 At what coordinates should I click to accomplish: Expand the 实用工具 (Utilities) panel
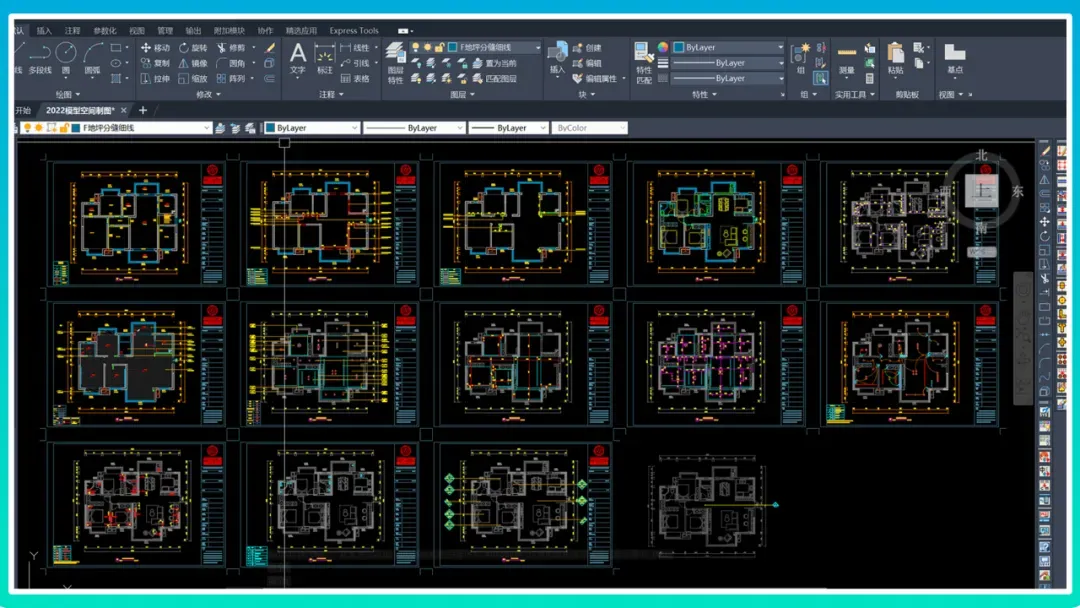(855, 94)
